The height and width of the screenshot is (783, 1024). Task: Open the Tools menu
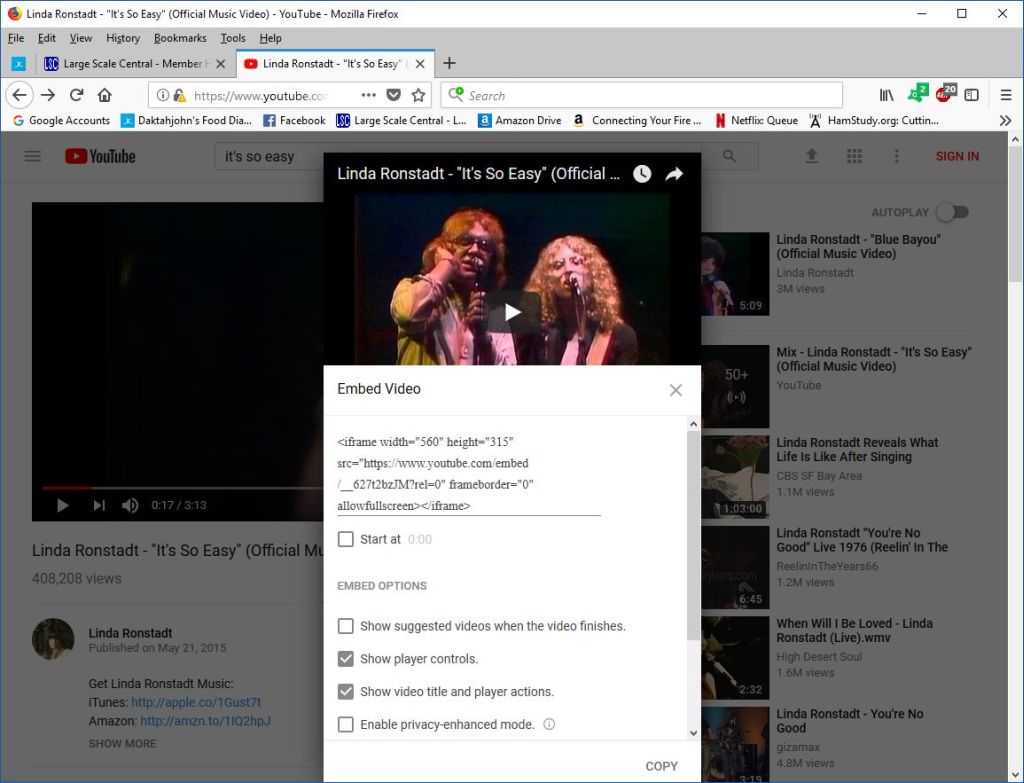[x=232, y=38]
